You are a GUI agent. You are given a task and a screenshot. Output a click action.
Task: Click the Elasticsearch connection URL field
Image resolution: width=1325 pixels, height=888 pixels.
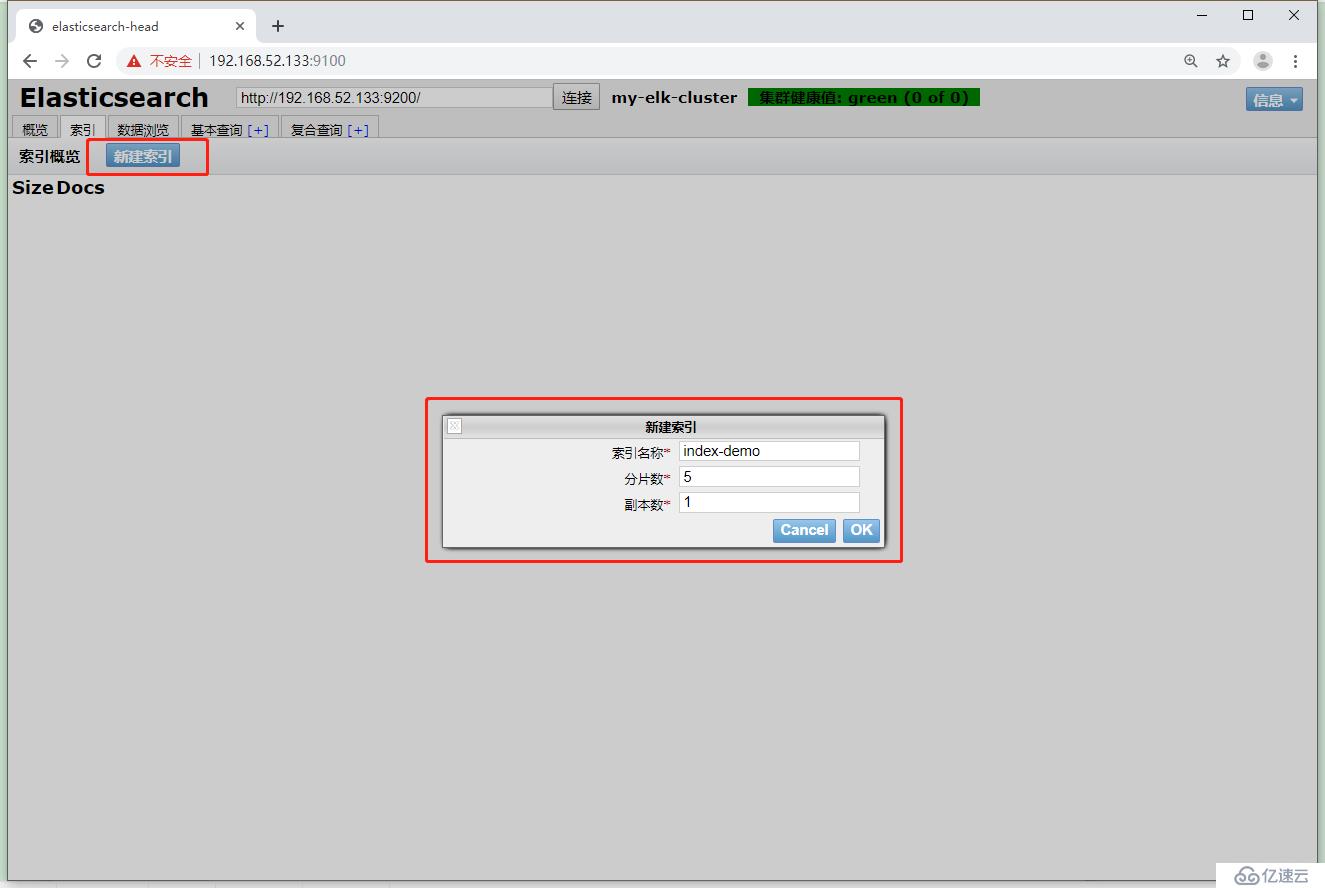394,97
